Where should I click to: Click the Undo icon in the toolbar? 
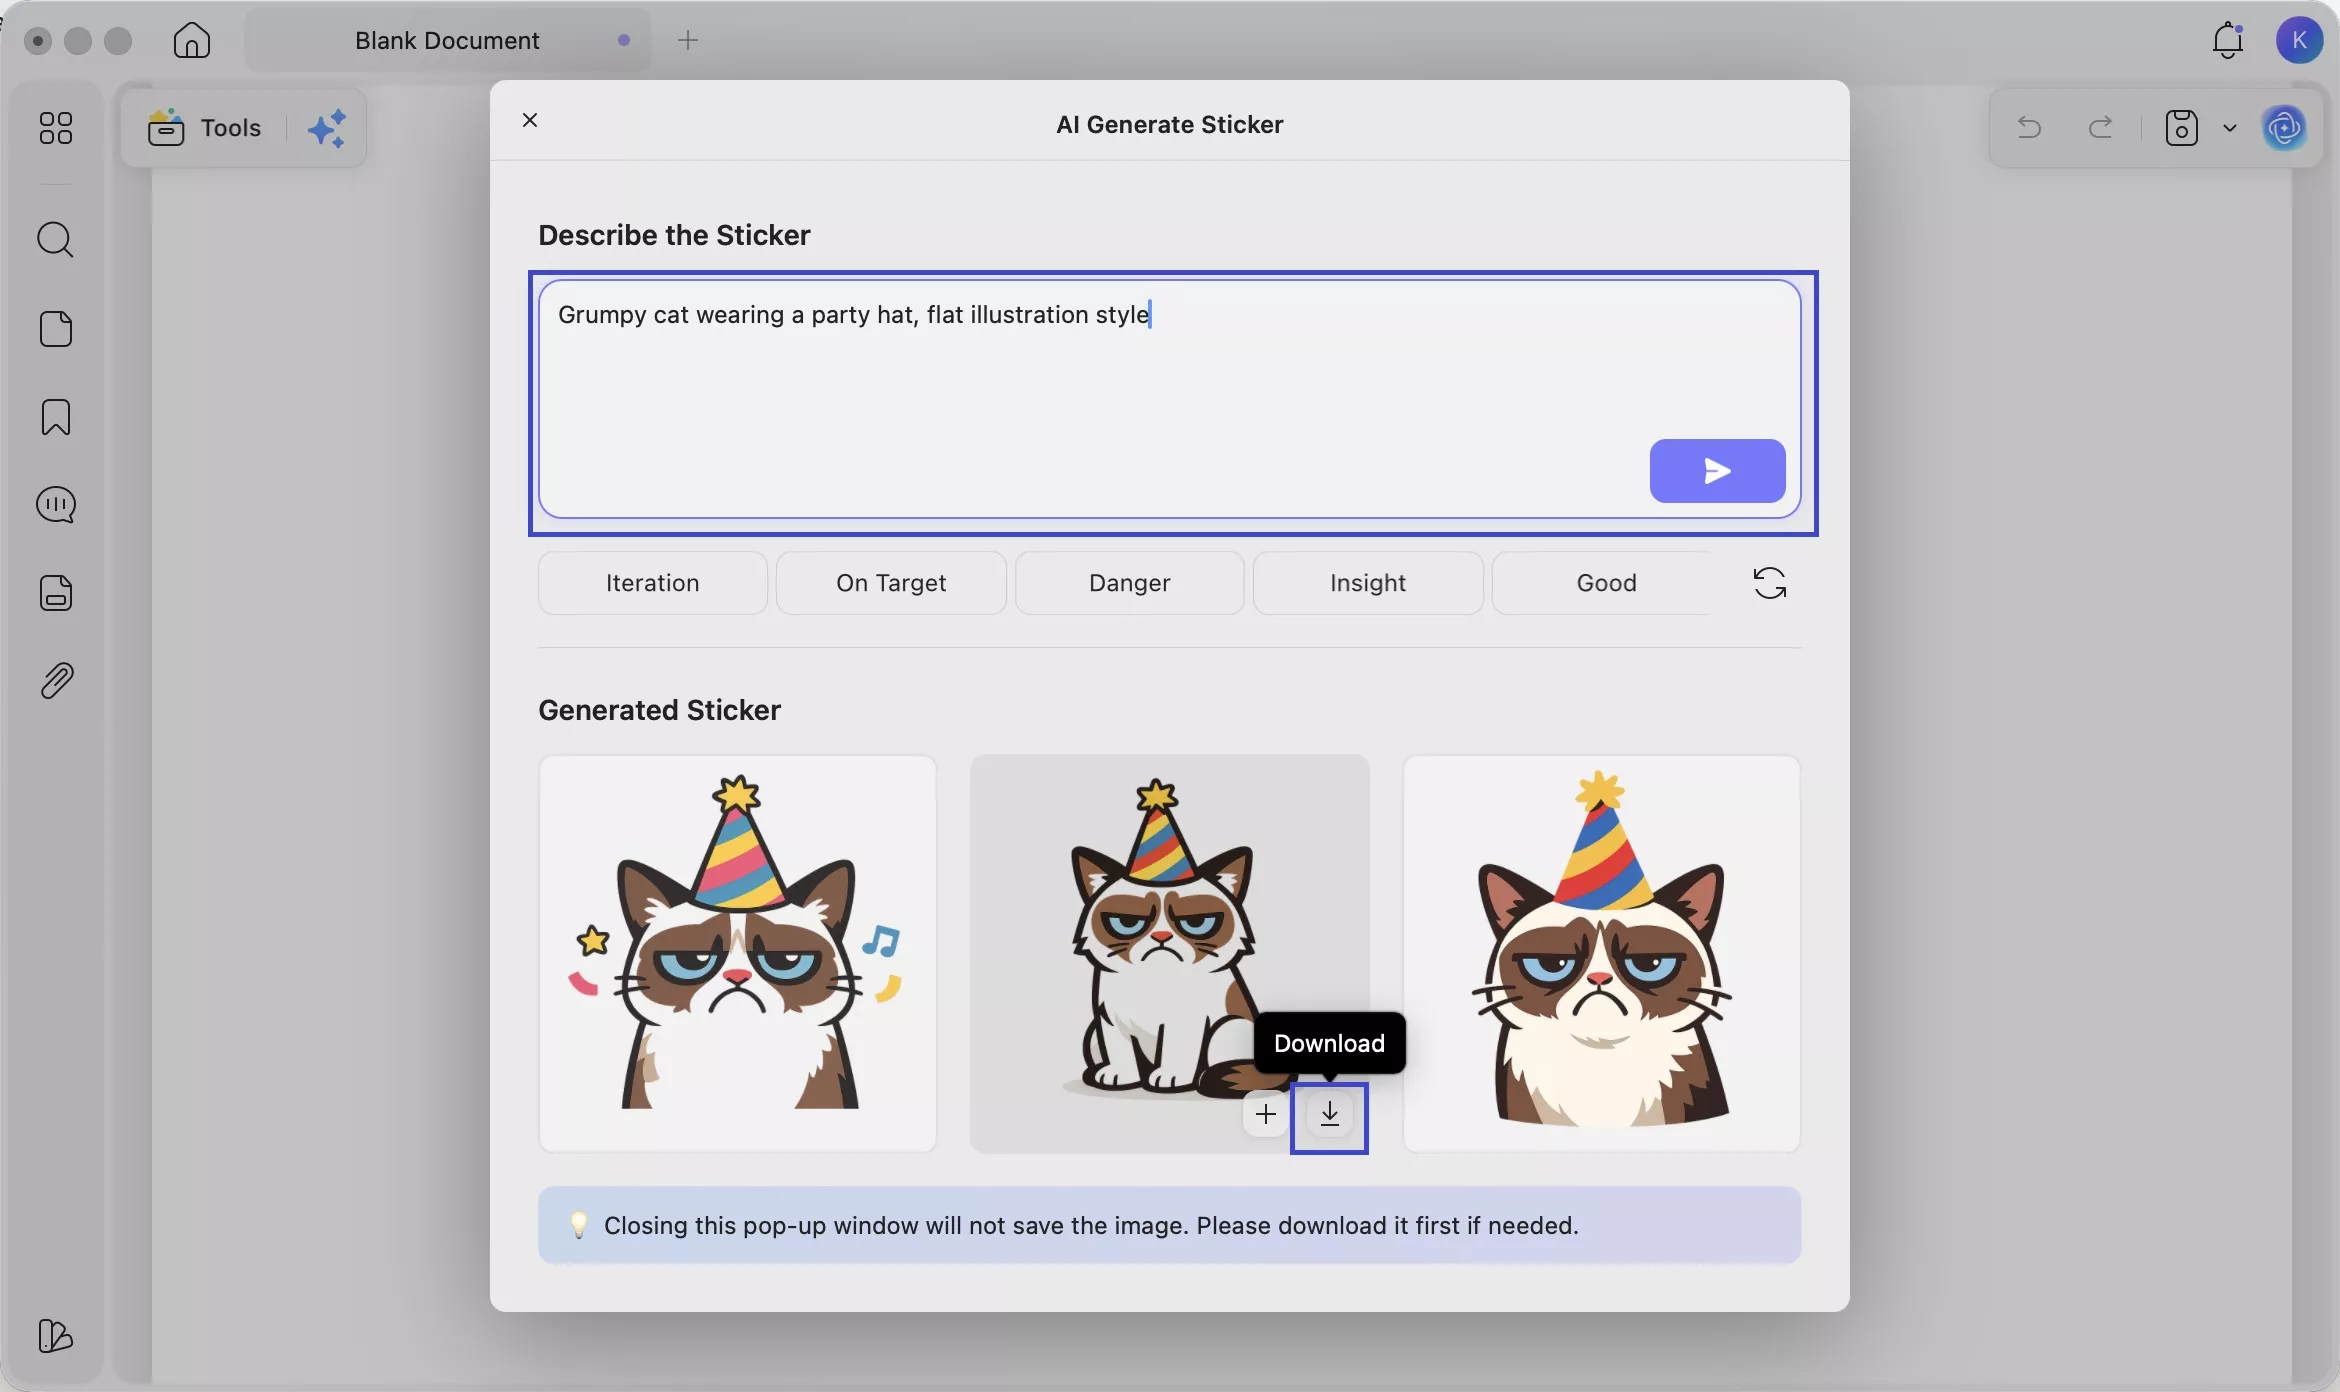click(x=2029, y=128)
